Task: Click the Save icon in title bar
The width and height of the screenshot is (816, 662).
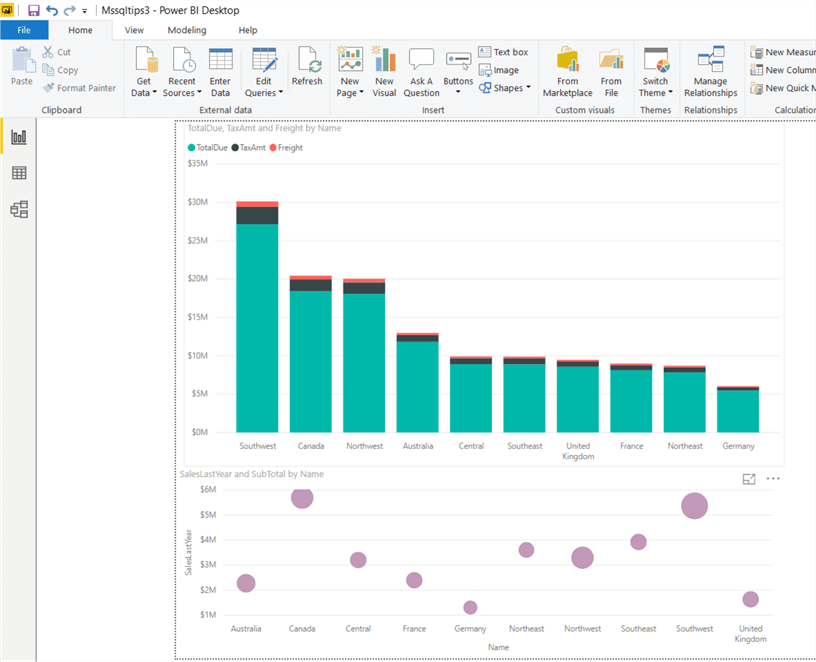Action: (x=34, y=10)
